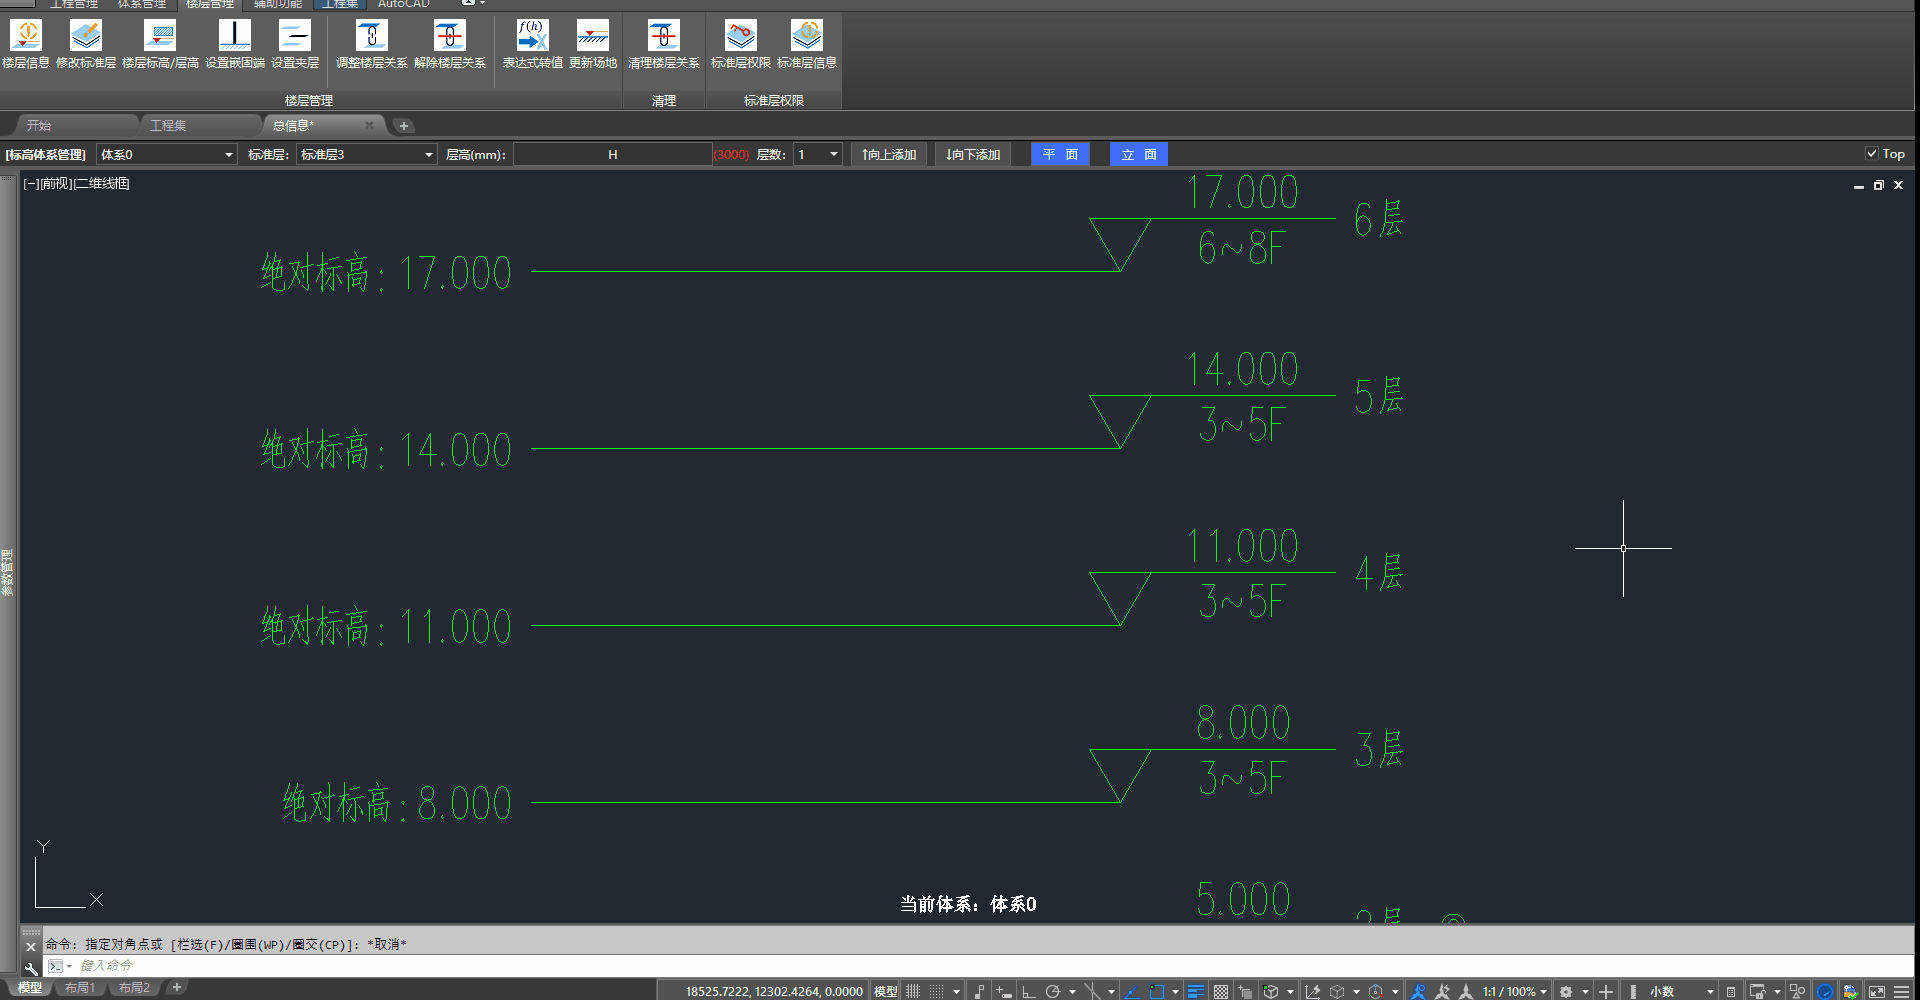Screen dimensions: 1920x1000
Task: Select the 楼层标高/层高 tool
Action: (160, 44)
